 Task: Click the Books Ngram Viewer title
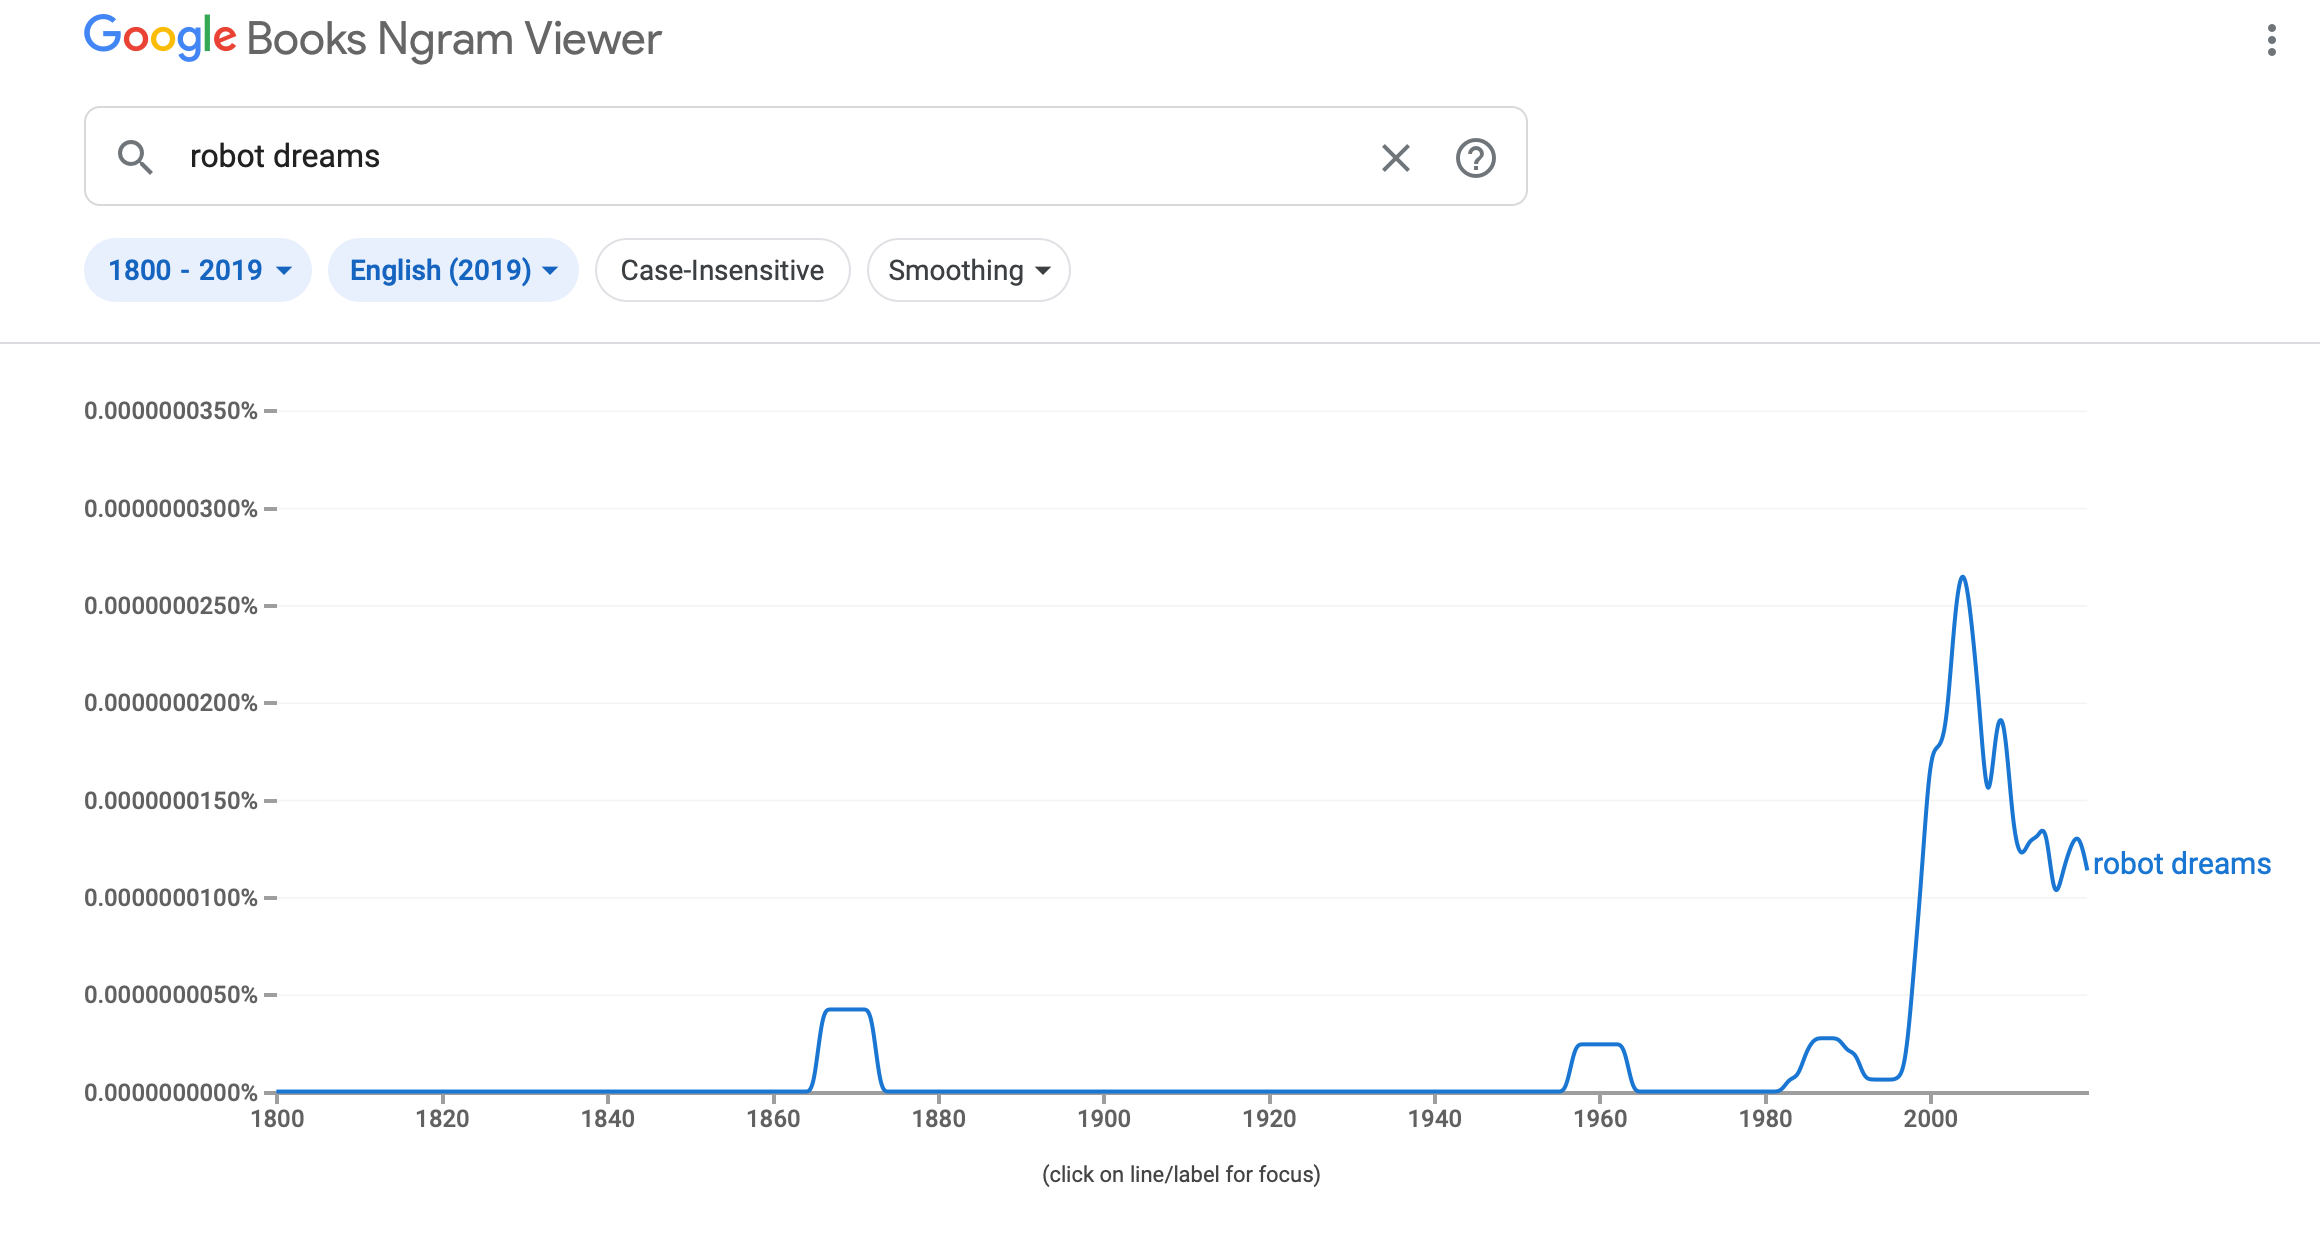tap(454, 40)
